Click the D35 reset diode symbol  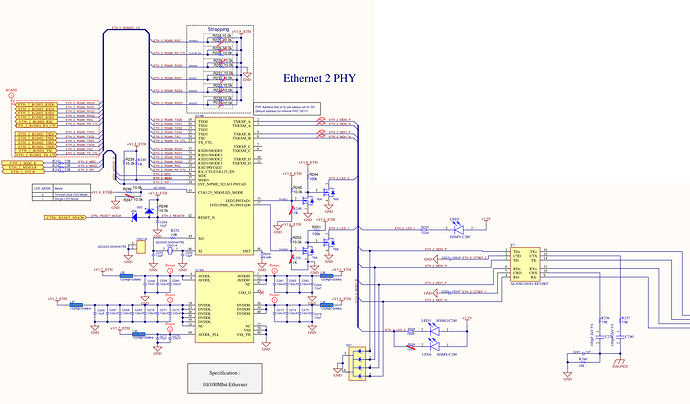(148, 213)
